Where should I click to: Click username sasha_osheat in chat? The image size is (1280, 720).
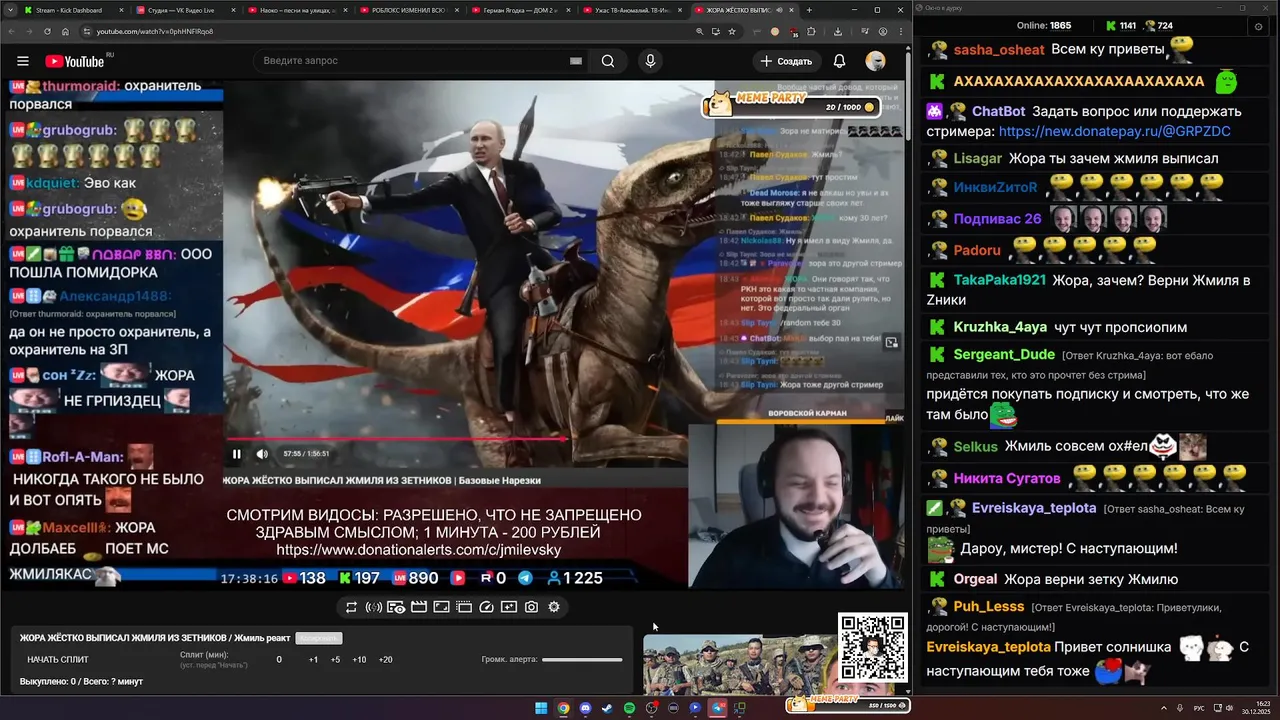999,49
